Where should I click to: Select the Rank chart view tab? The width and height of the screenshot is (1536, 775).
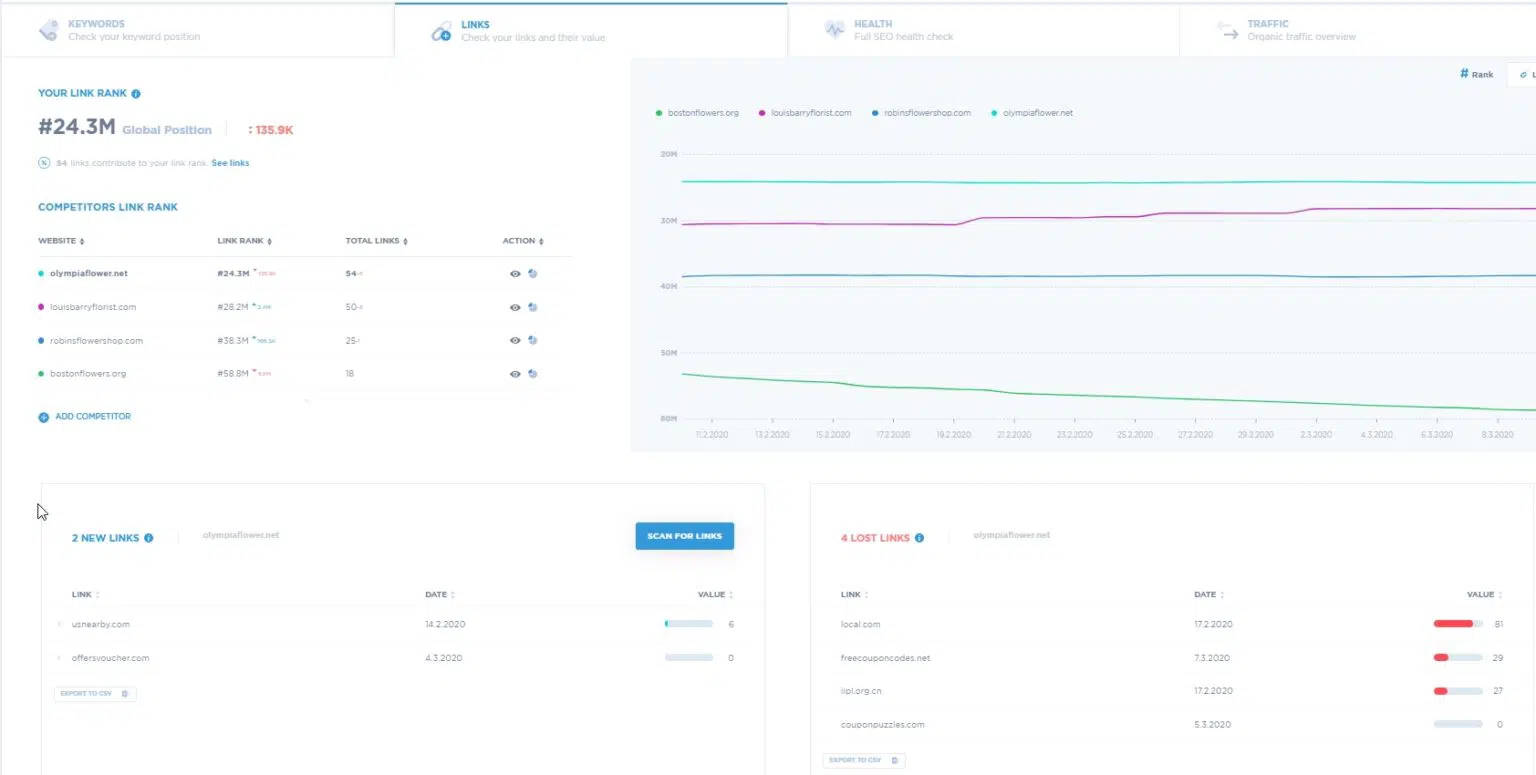click(1477, 74)
